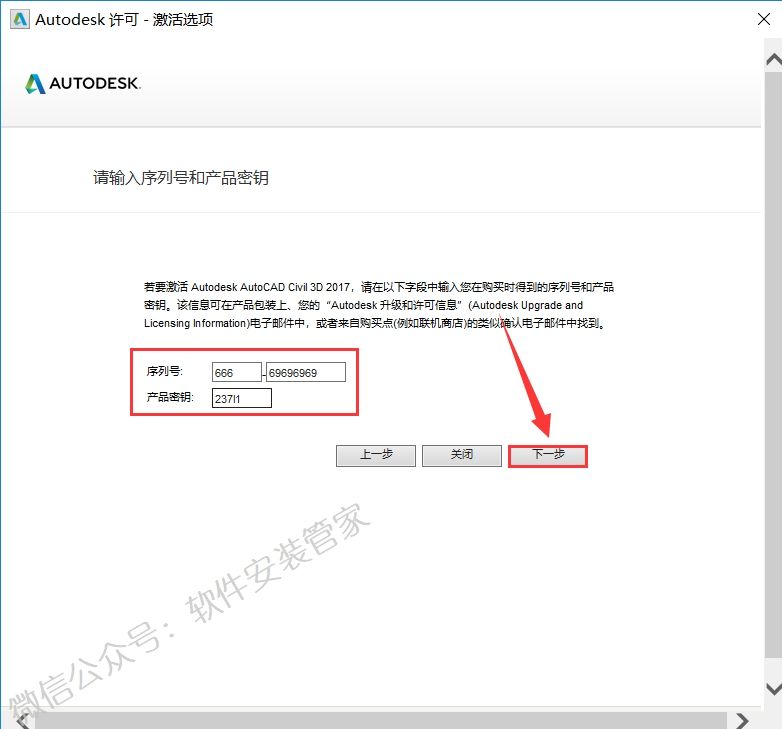Focus the serial number field containing 666
The image size is (782, 729).
236,372
